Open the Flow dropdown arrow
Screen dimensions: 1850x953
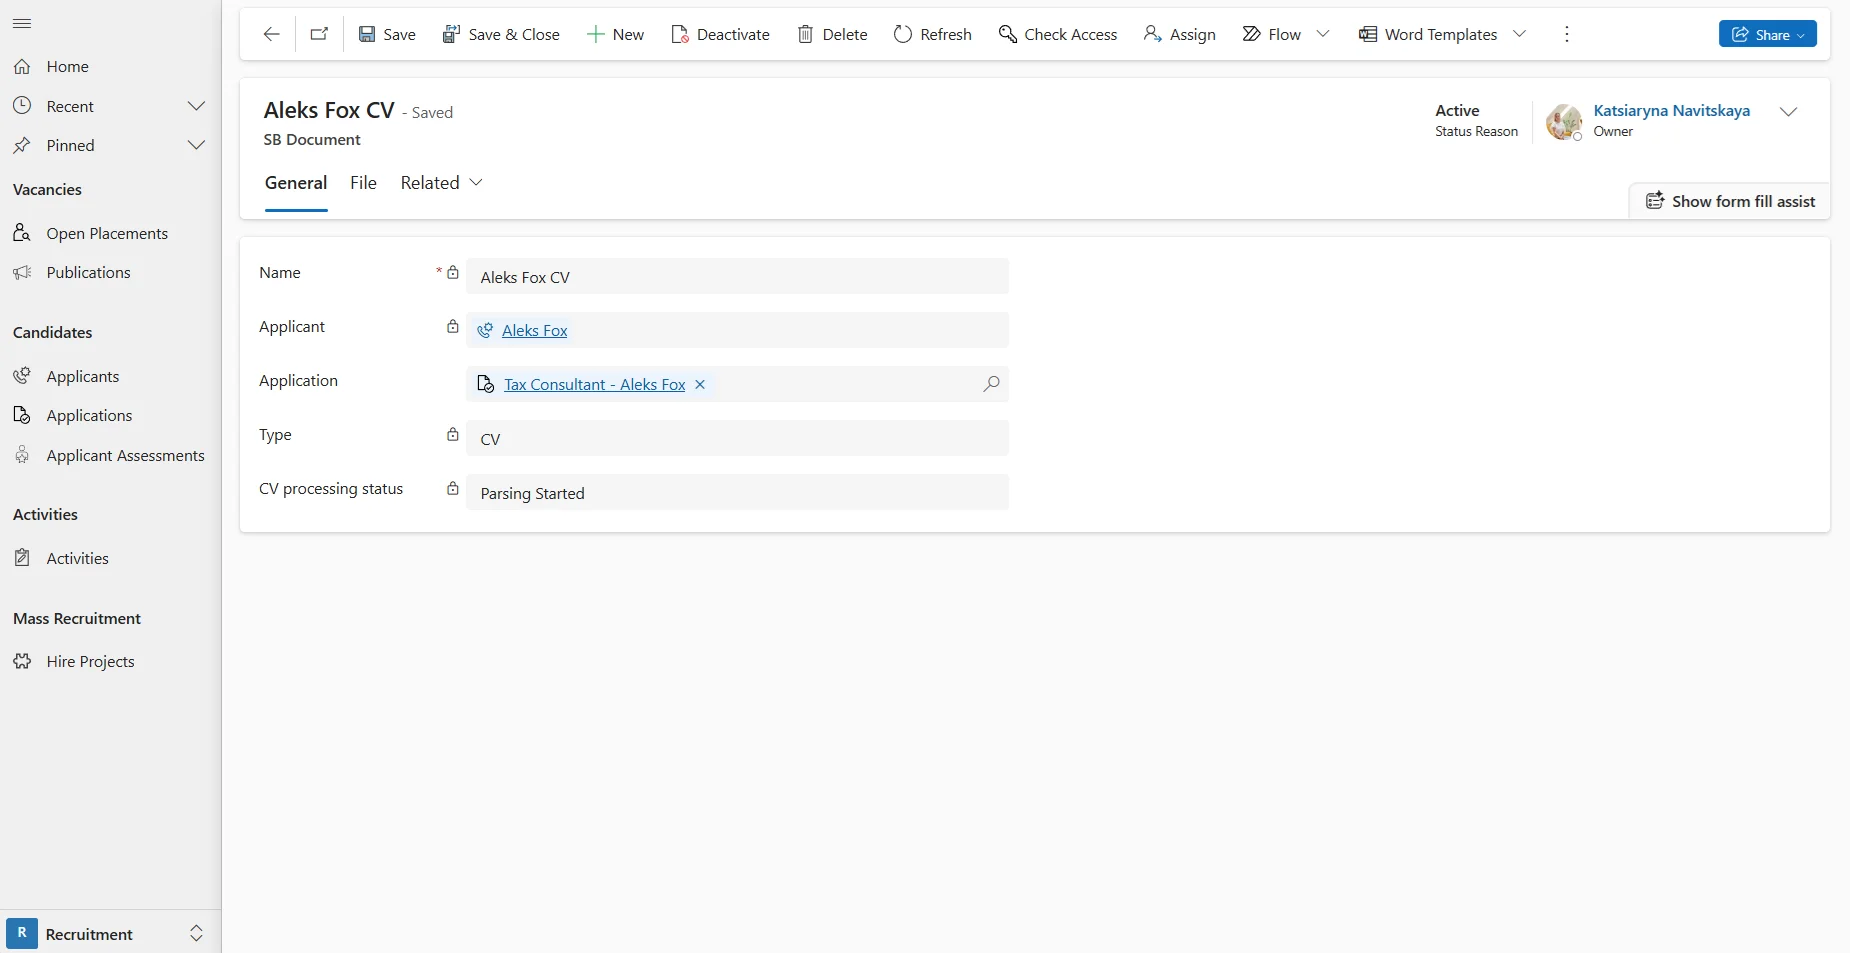click(x=1323, y=34)
